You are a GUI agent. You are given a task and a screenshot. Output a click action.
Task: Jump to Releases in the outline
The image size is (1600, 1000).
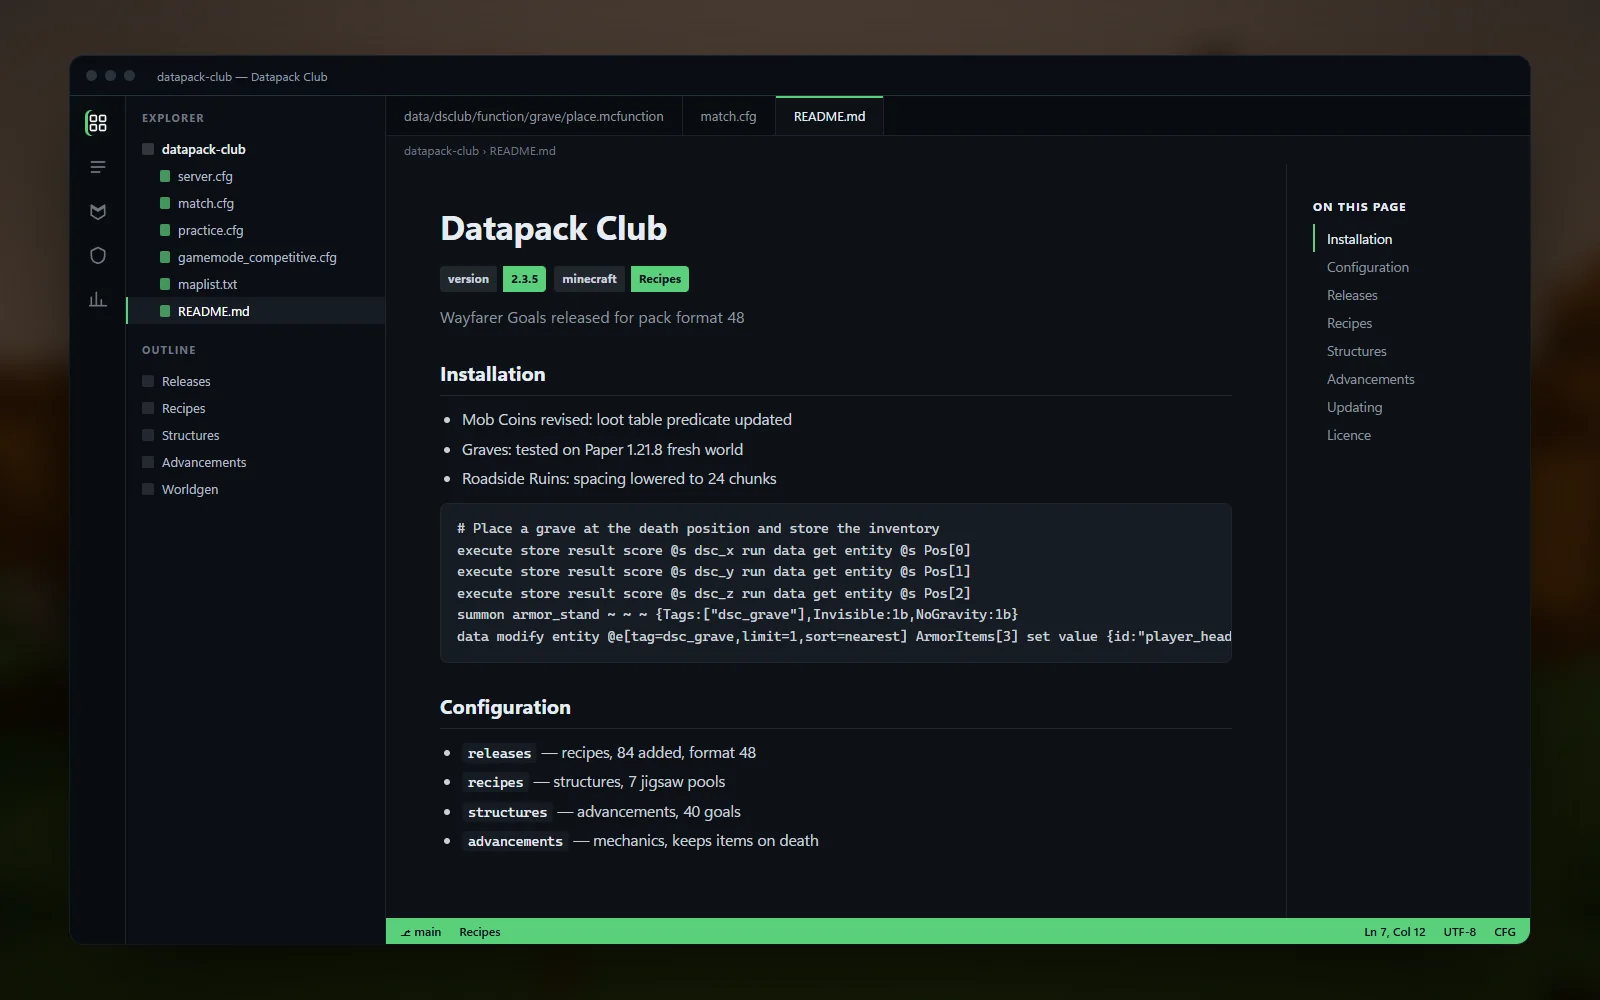(x=256, y=381)
